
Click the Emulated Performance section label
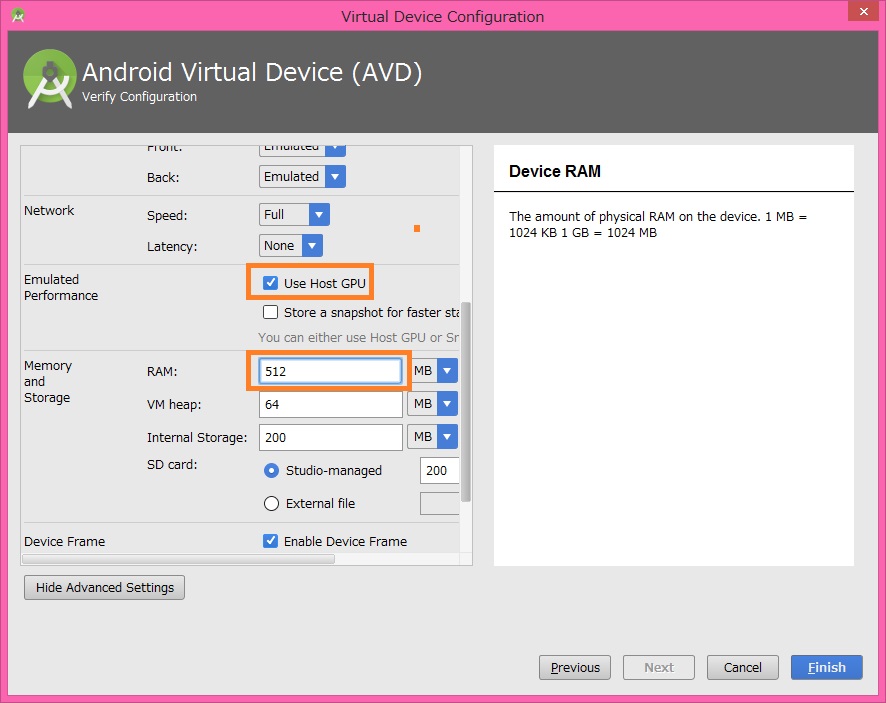(x=61, y=287)
